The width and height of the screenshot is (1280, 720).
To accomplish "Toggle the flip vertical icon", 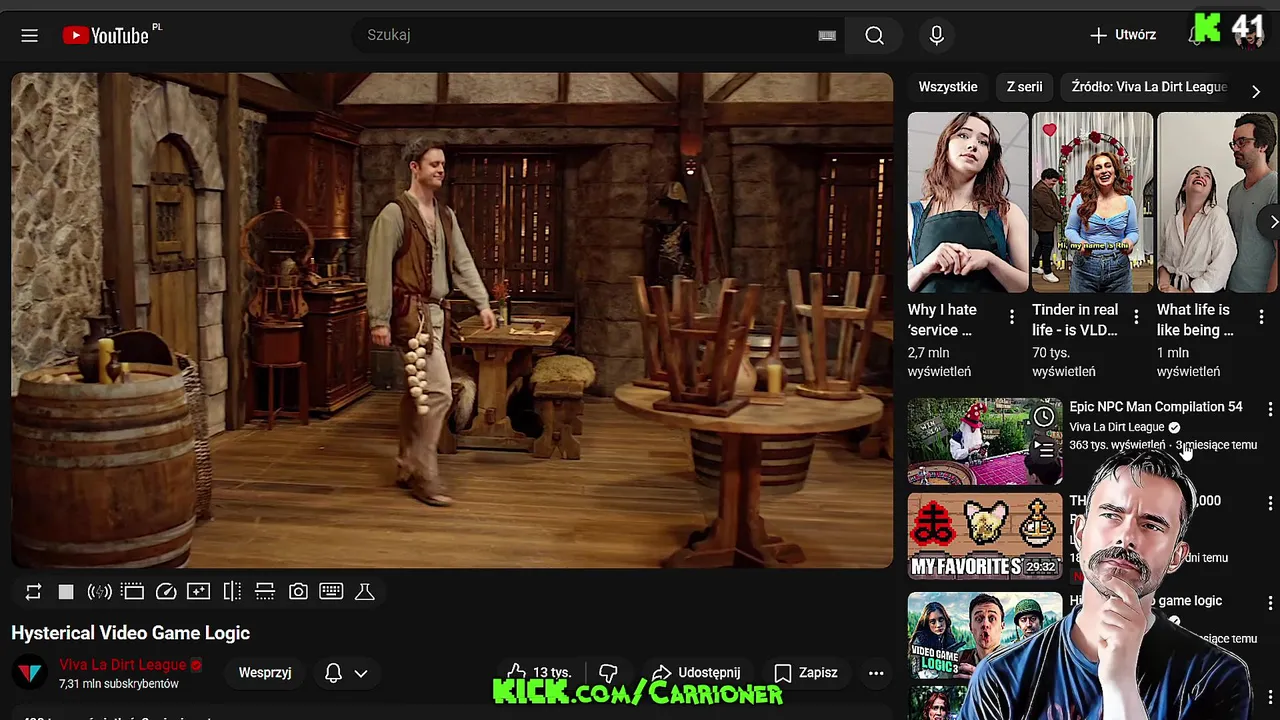I will 265,592.
